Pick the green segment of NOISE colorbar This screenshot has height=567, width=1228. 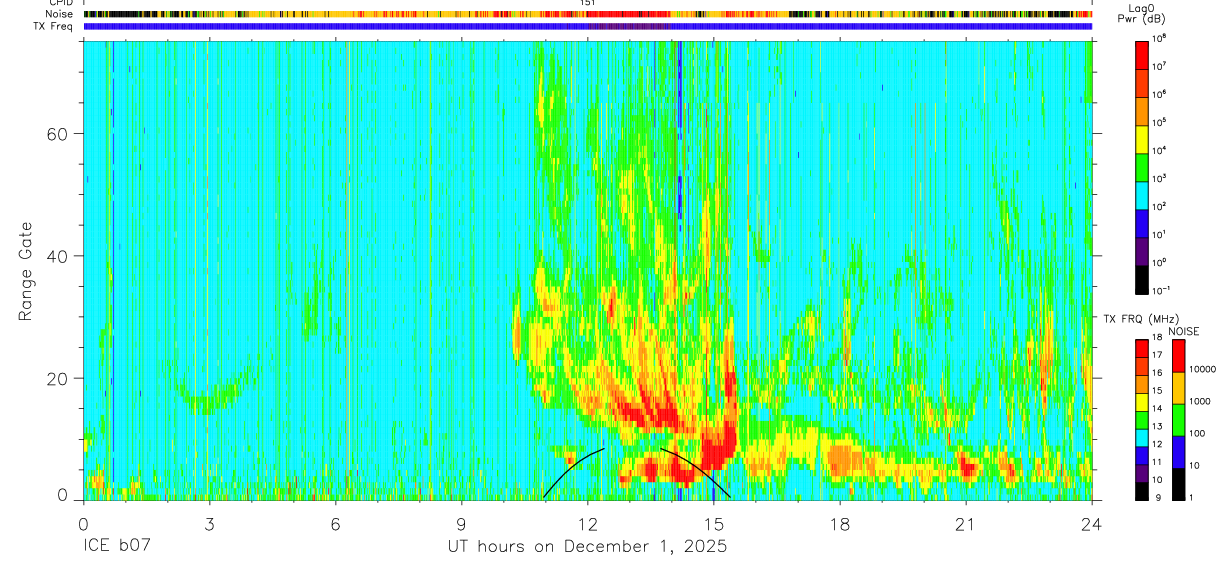point(1180,419)
